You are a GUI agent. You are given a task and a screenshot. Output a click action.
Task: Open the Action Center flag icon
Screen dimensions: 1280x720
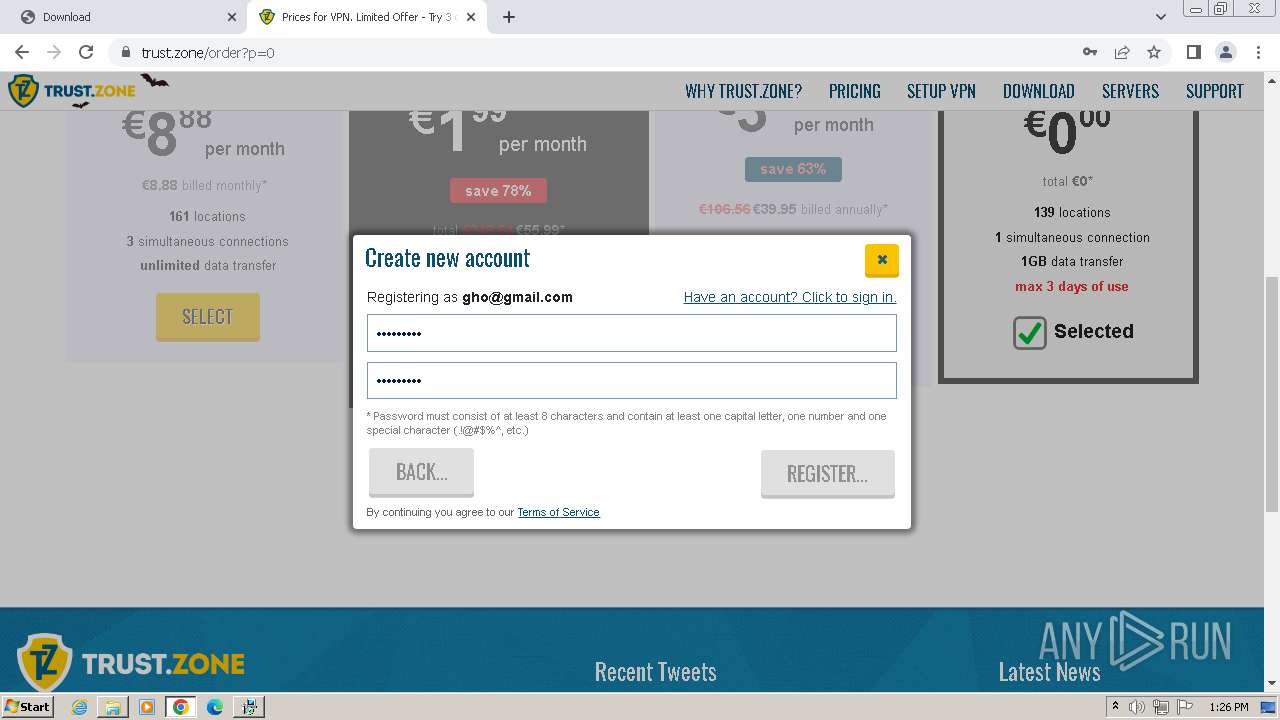(x=1183, y=707)
